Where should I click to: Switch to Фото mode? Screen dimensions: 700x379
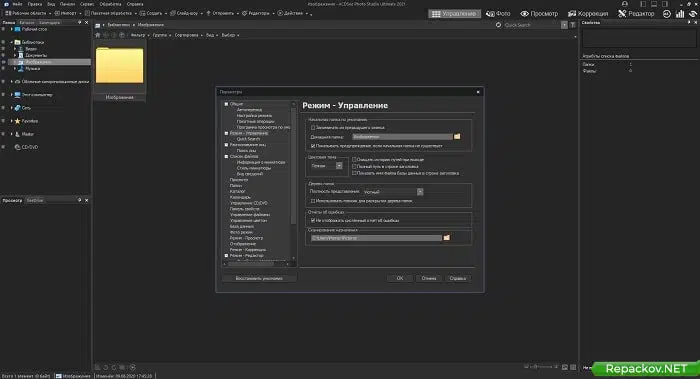click(x=498, y=14)
